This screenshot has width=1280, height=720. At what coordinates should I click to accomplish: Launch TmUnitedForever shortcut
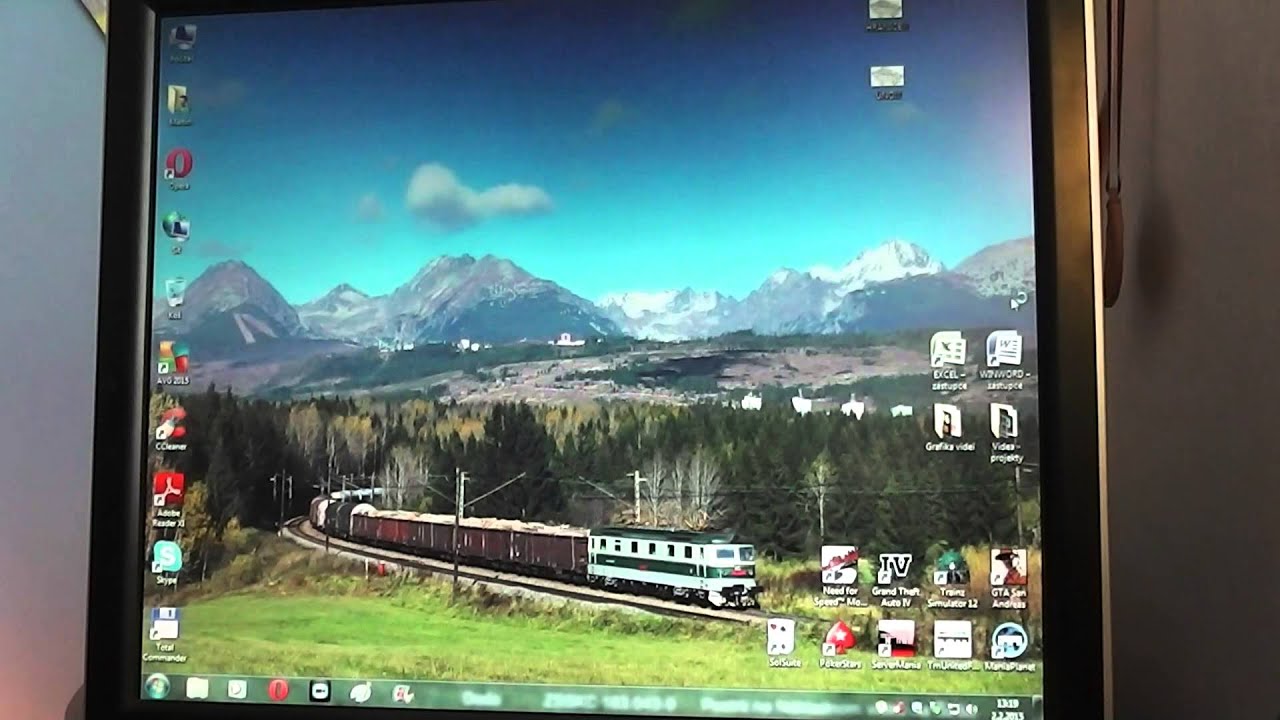[952, 645]
